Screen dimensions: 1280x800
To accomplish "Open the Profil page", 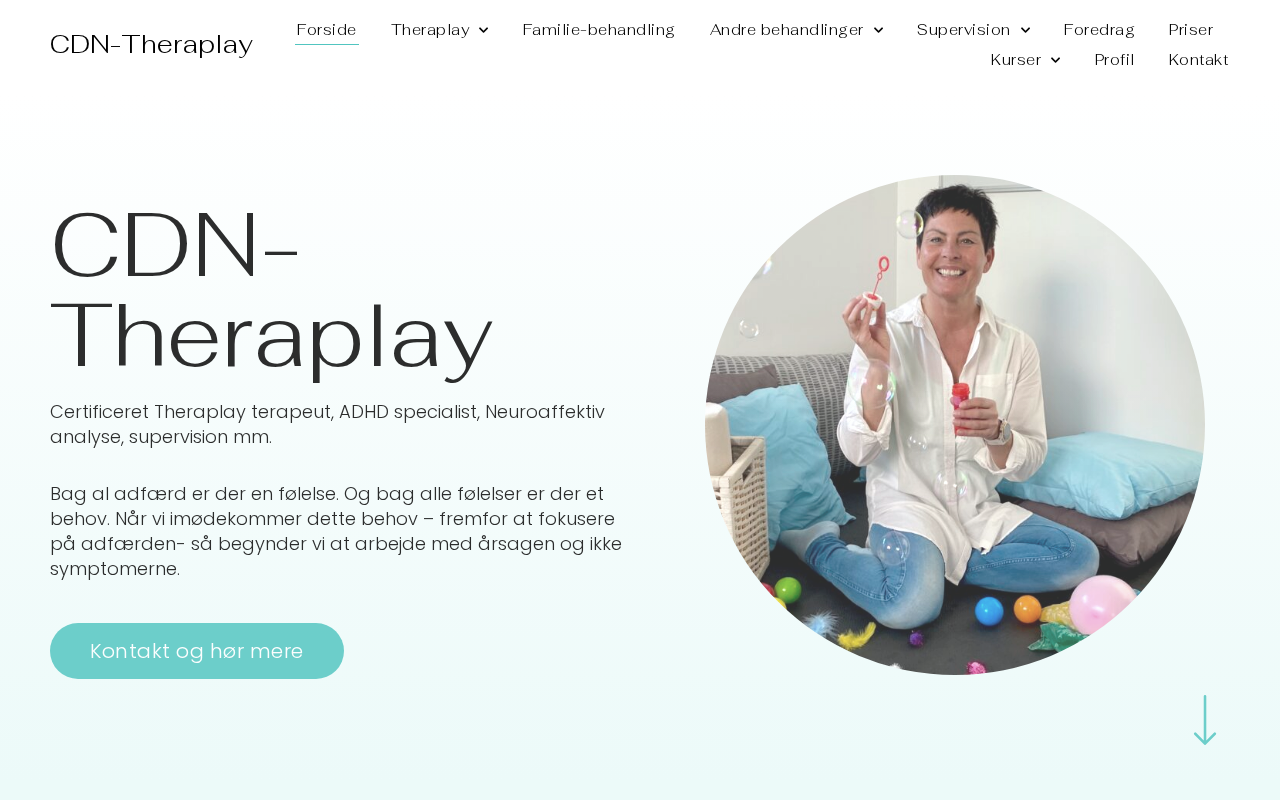I will [x=1114, y=60].
